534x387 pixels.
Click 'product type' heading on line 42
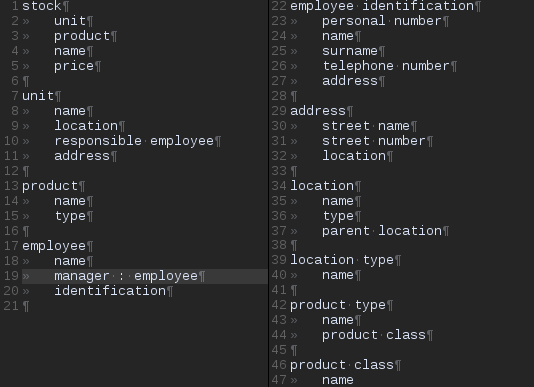338,305
